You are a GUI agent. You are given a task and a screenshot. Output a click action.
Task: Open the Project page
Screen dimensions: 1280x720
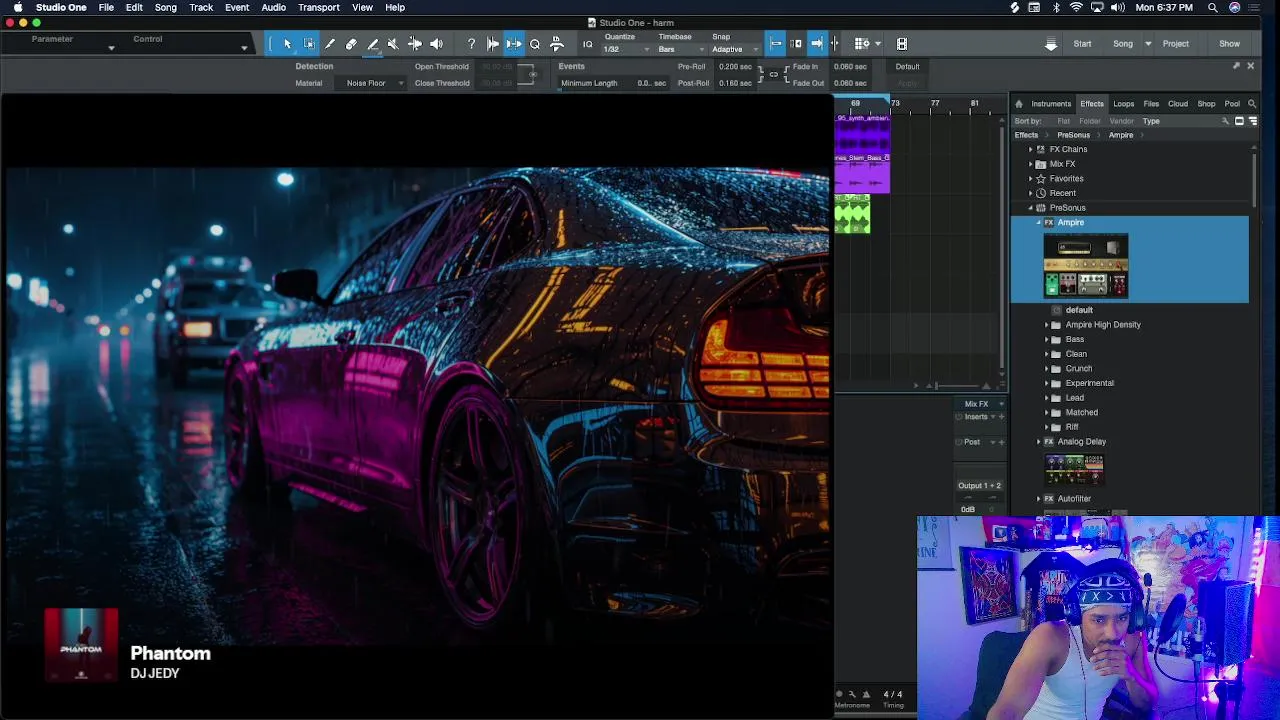click(1176, 44)
